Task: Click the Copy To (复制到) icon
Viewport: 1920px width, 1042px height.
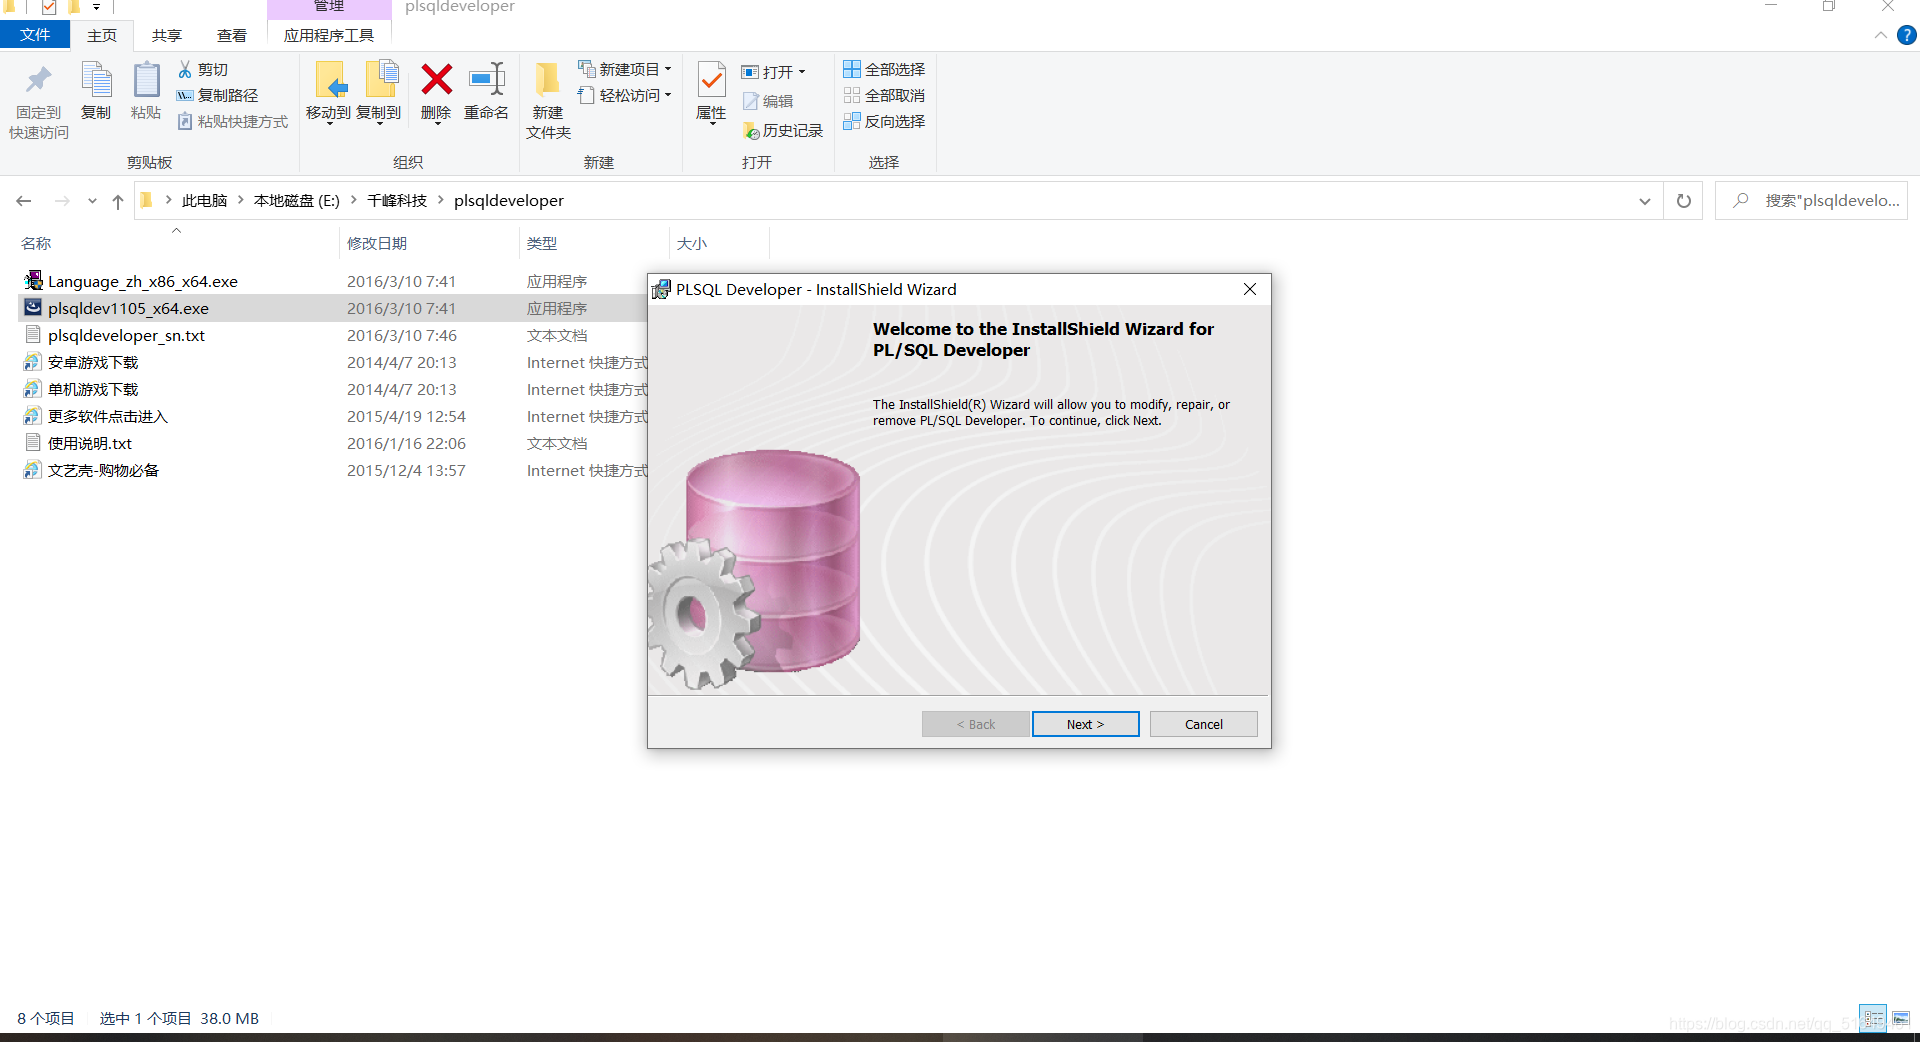Action: click(x=380, y=79)
